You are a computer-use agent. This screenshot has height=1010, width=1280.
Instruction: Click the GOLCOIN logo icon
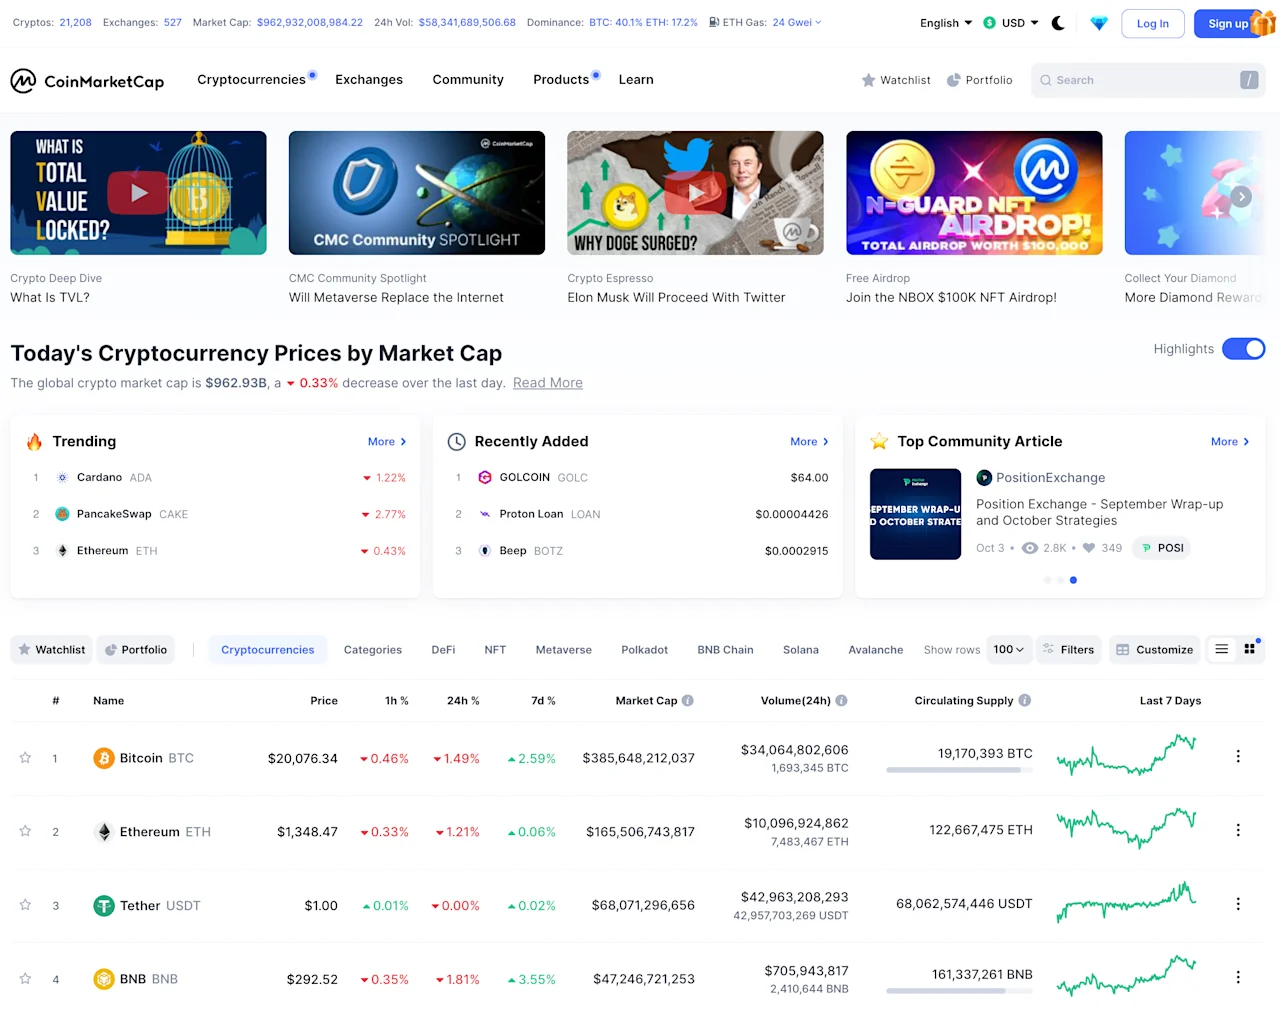485,478
